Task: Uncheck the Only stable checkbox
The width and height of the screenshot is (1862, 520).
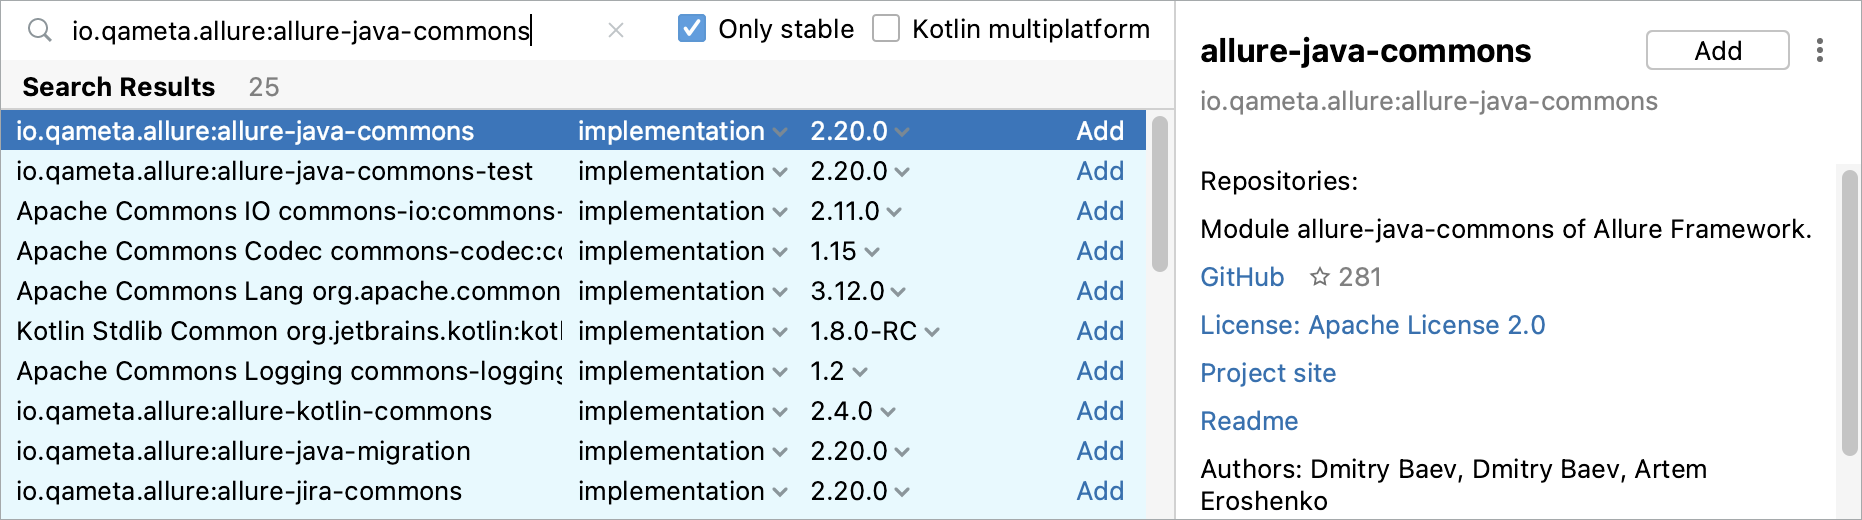Action: point(691,28)
